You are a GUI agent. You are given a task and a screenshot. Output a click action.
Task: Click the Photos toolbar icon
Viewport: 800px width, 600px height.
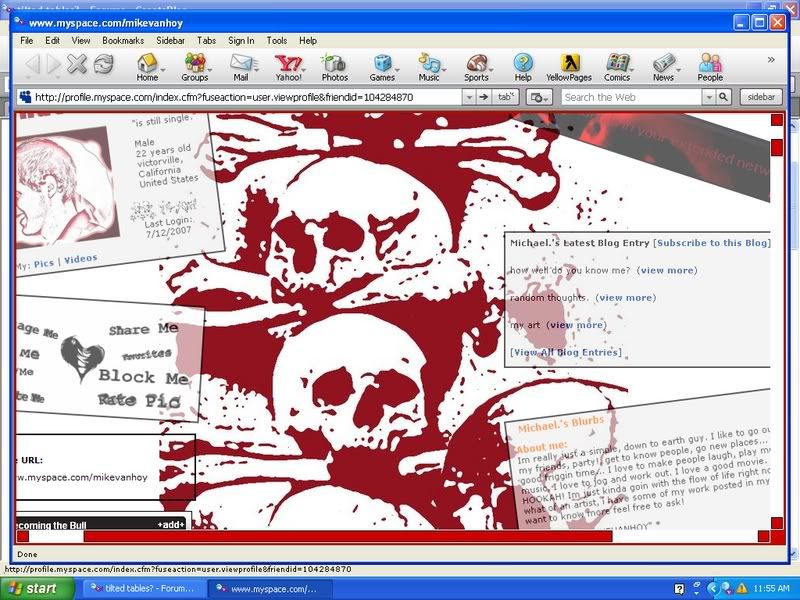[334, 67]
